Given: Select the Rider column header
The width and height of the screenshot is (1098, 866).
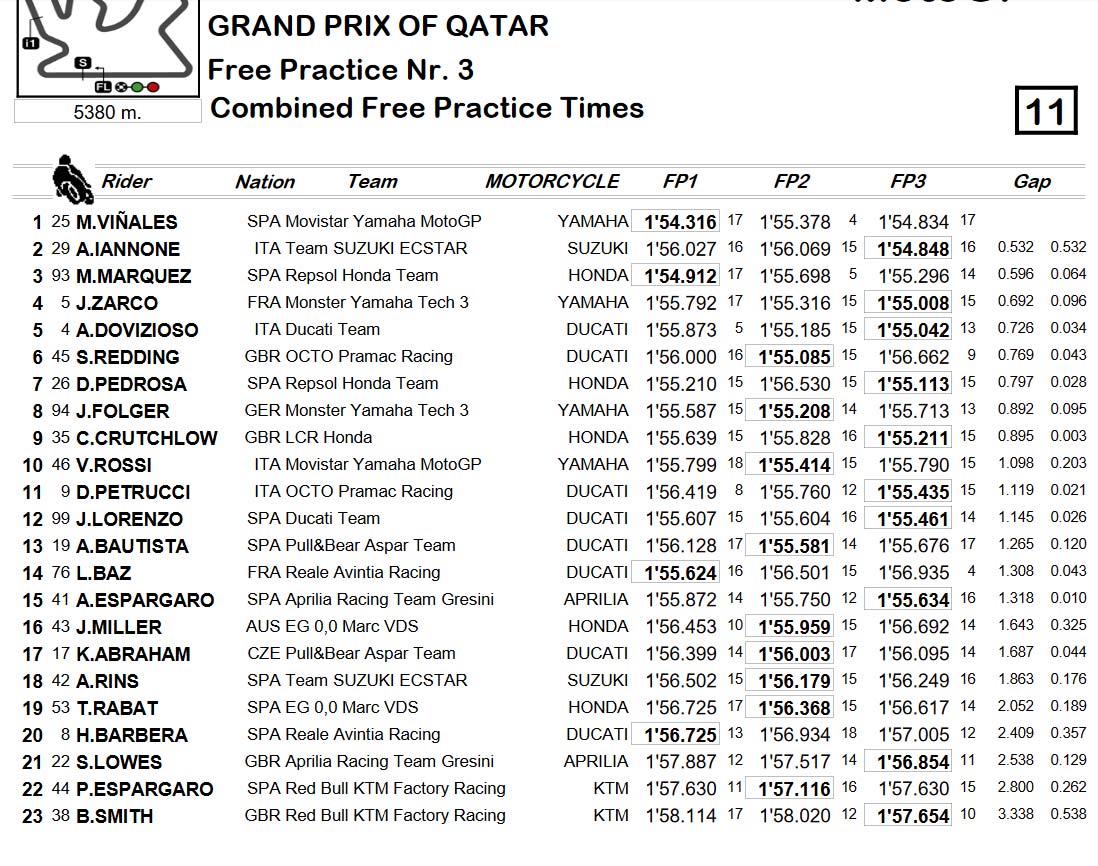Looking at the screenshot, I should (126, 181).
